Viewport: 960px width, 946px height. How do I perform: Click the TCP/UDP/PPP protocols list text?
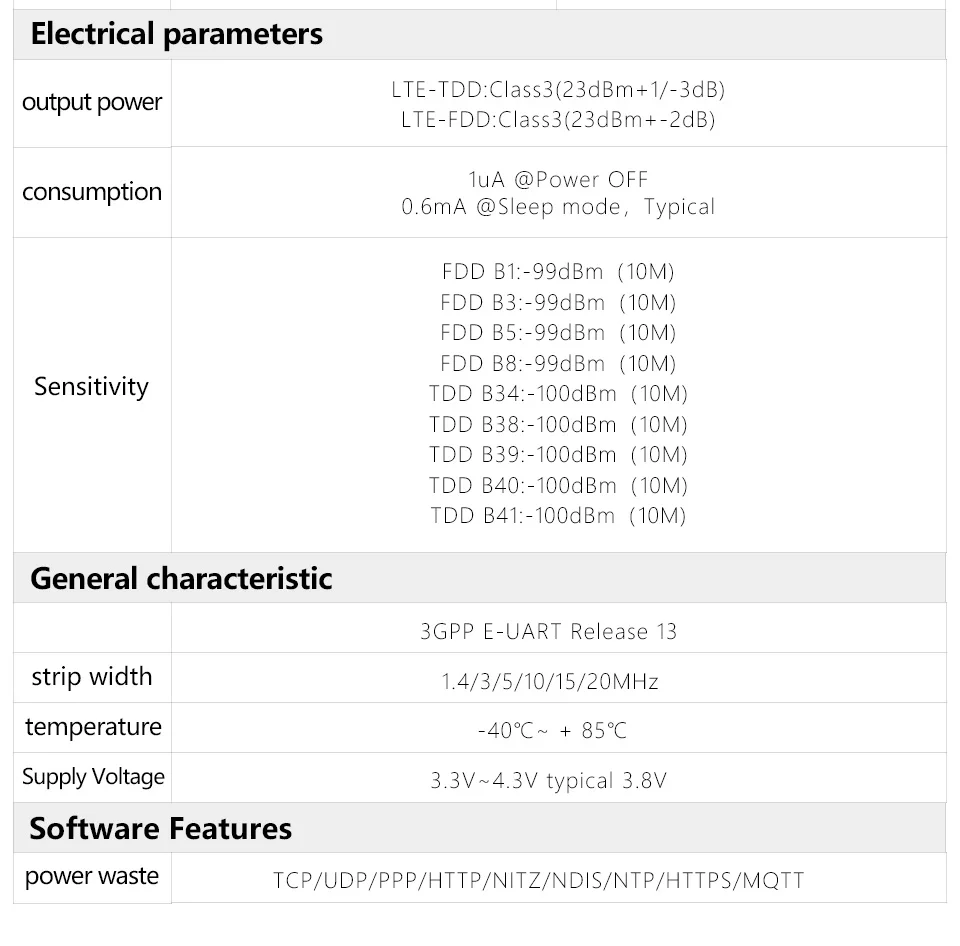[538, 881]
